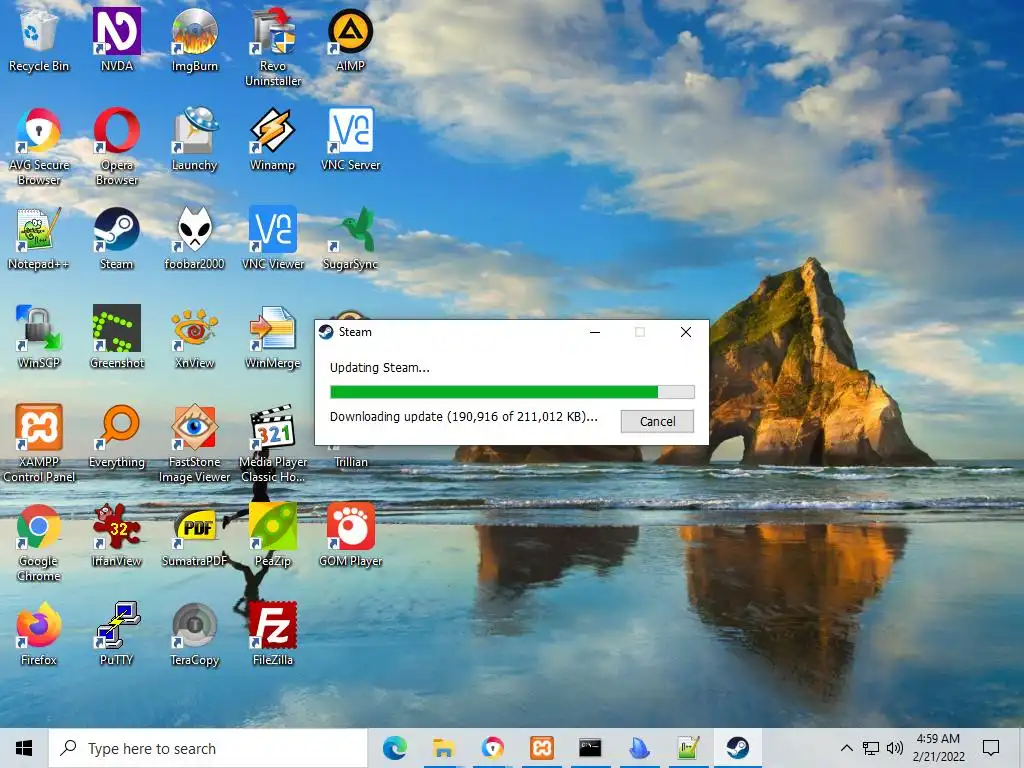
Task: Select the PuTTY desktop shortcut
Action: pyautogui.click(x=116, y=633)
